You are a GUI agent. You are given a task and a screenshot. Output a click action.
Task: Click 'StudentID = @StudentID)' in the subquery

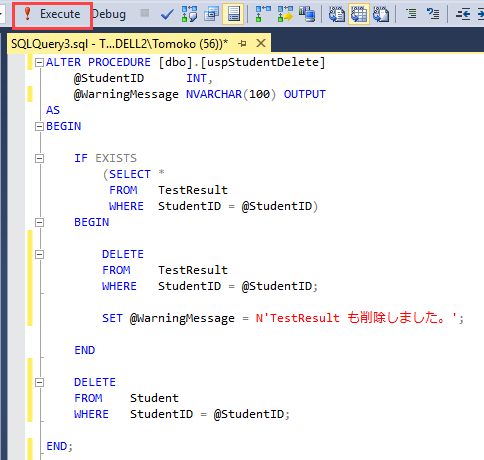(x=238, y=206)
